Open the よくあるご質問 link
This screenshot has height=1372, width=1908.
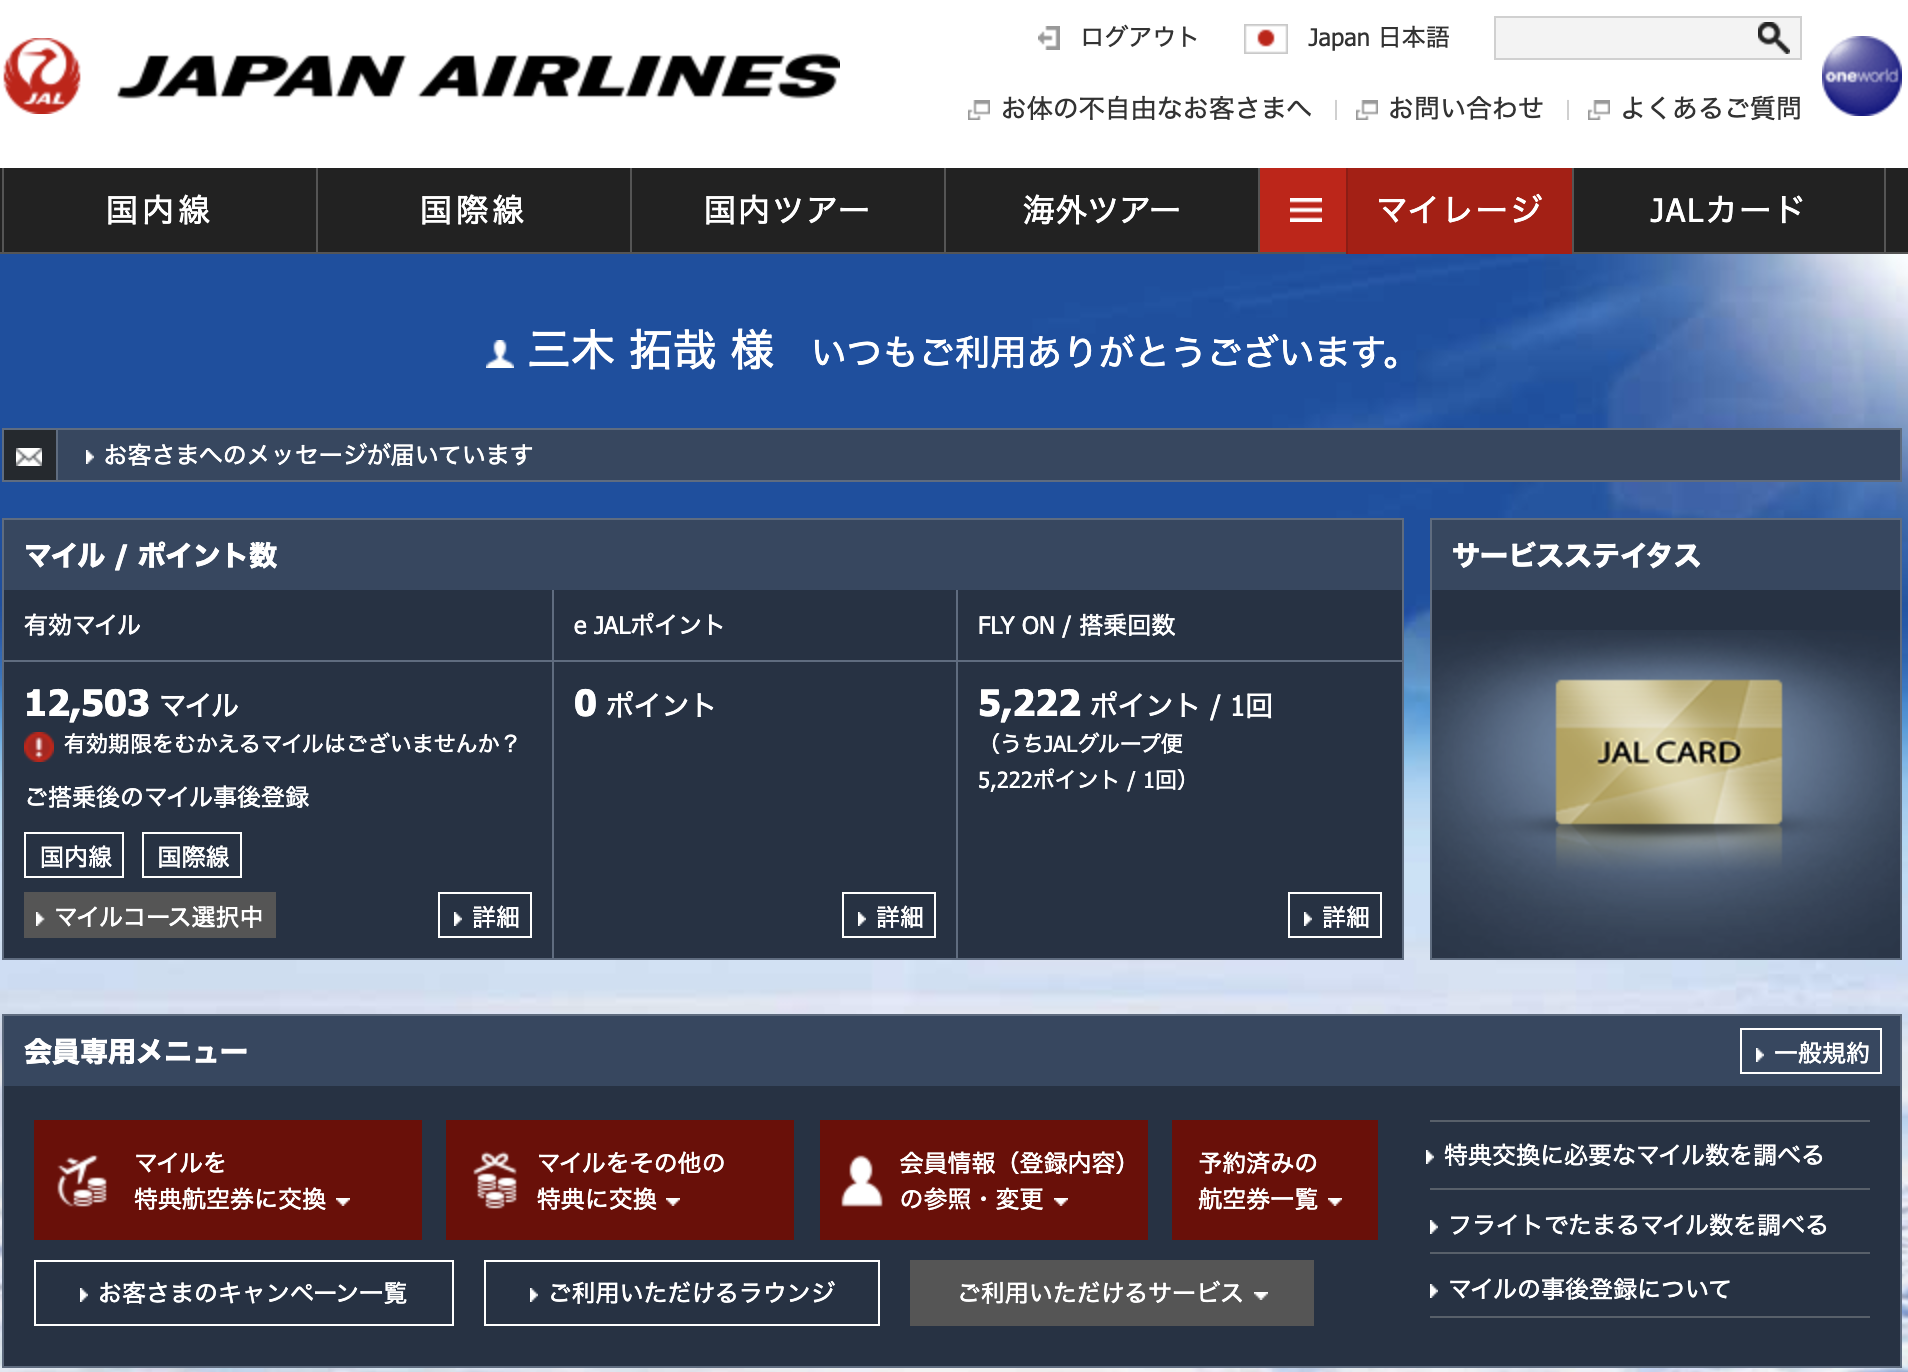point(1710,108)
